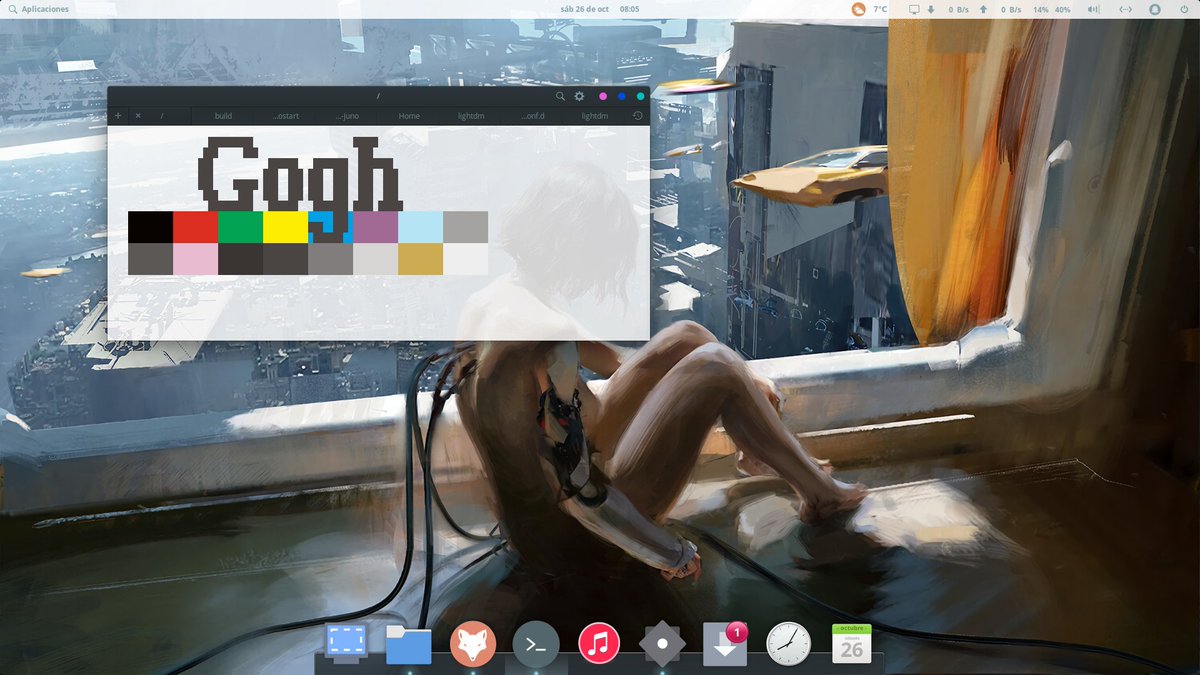Screen dimensions: 1200x675
Task: Open the display indicator in top panel
Action: pos(913,9)
